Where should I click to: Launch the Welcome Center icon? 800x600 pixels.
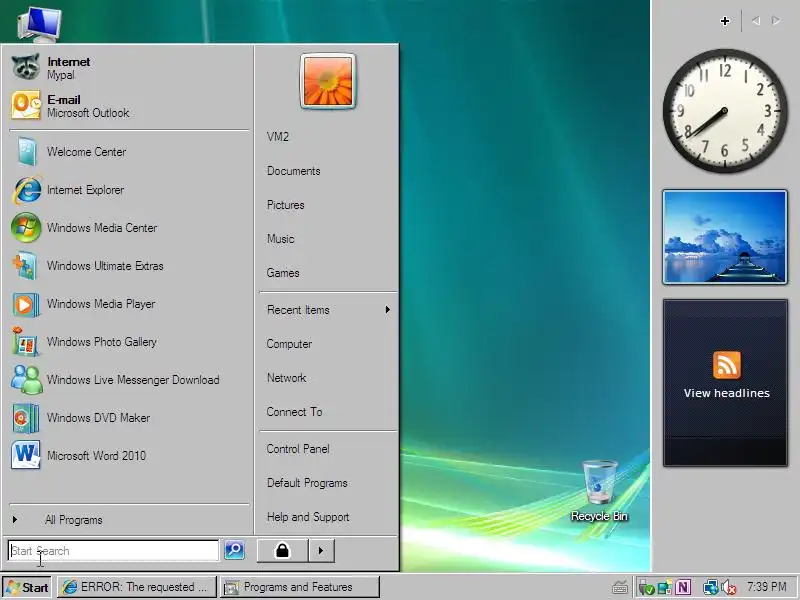point(26,152)
